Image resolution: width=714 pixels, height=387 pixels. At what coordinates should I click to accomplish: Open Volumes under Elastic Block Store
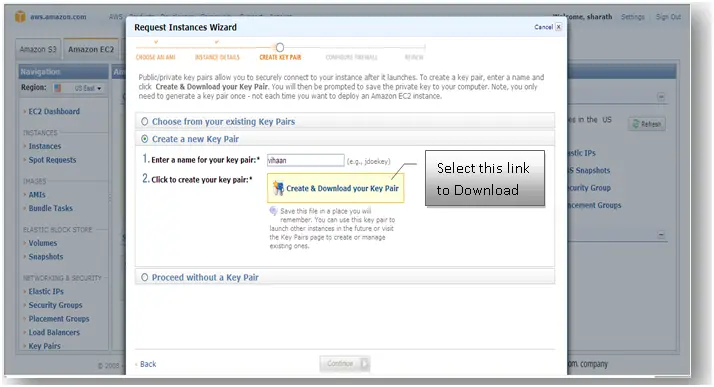pos(43,243)
